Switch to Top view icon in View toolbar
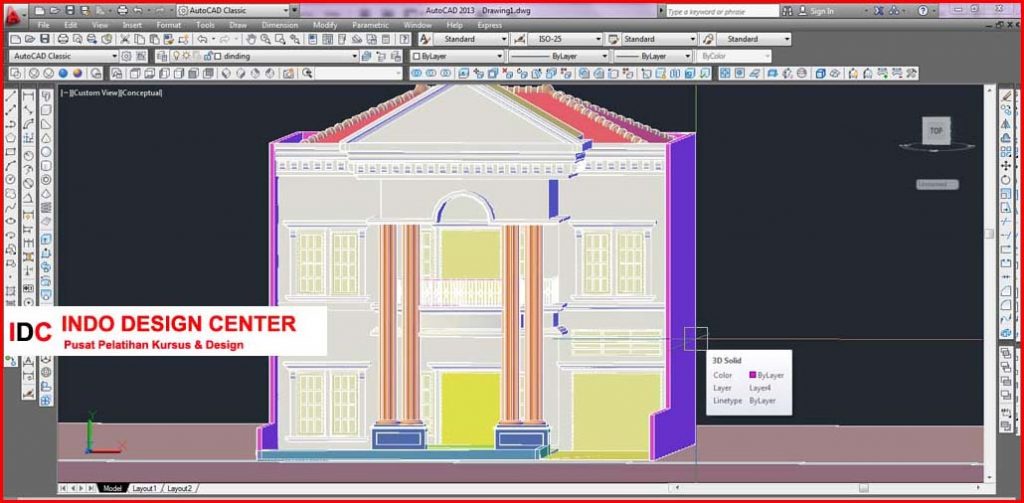The image size is (1024, 503). click(135, 73)
